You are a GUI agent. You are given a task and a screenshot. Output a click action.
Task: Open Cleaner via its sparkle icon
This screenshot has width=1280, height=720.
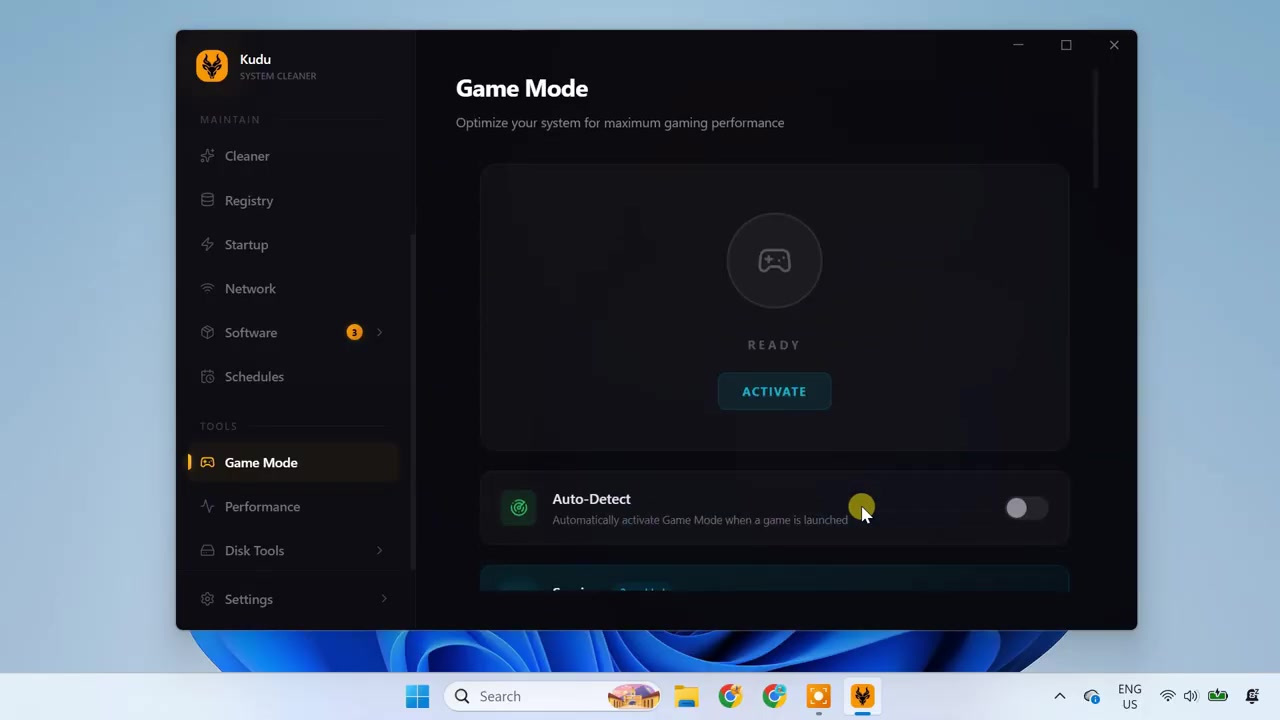(207, 156)
